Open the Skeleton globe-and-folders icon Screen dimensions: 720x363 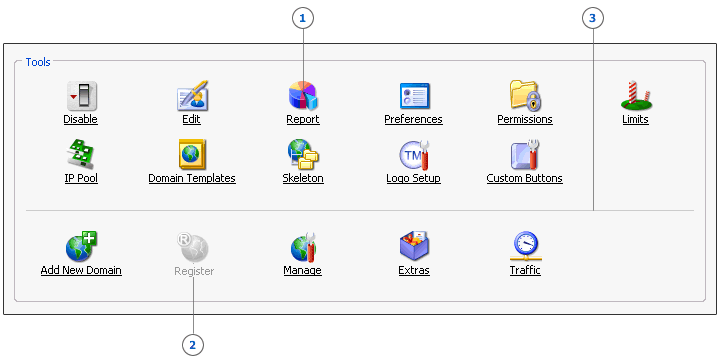303,155
